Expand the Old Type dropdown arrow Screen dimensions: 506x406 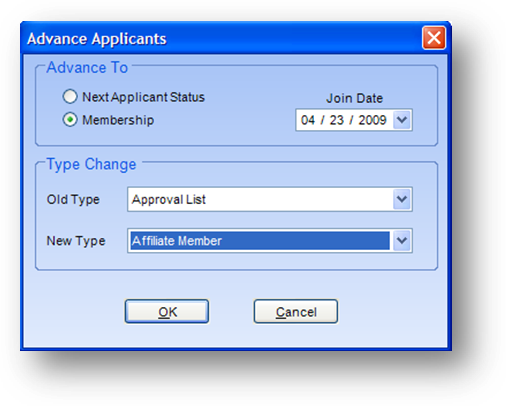pos(402,199)
